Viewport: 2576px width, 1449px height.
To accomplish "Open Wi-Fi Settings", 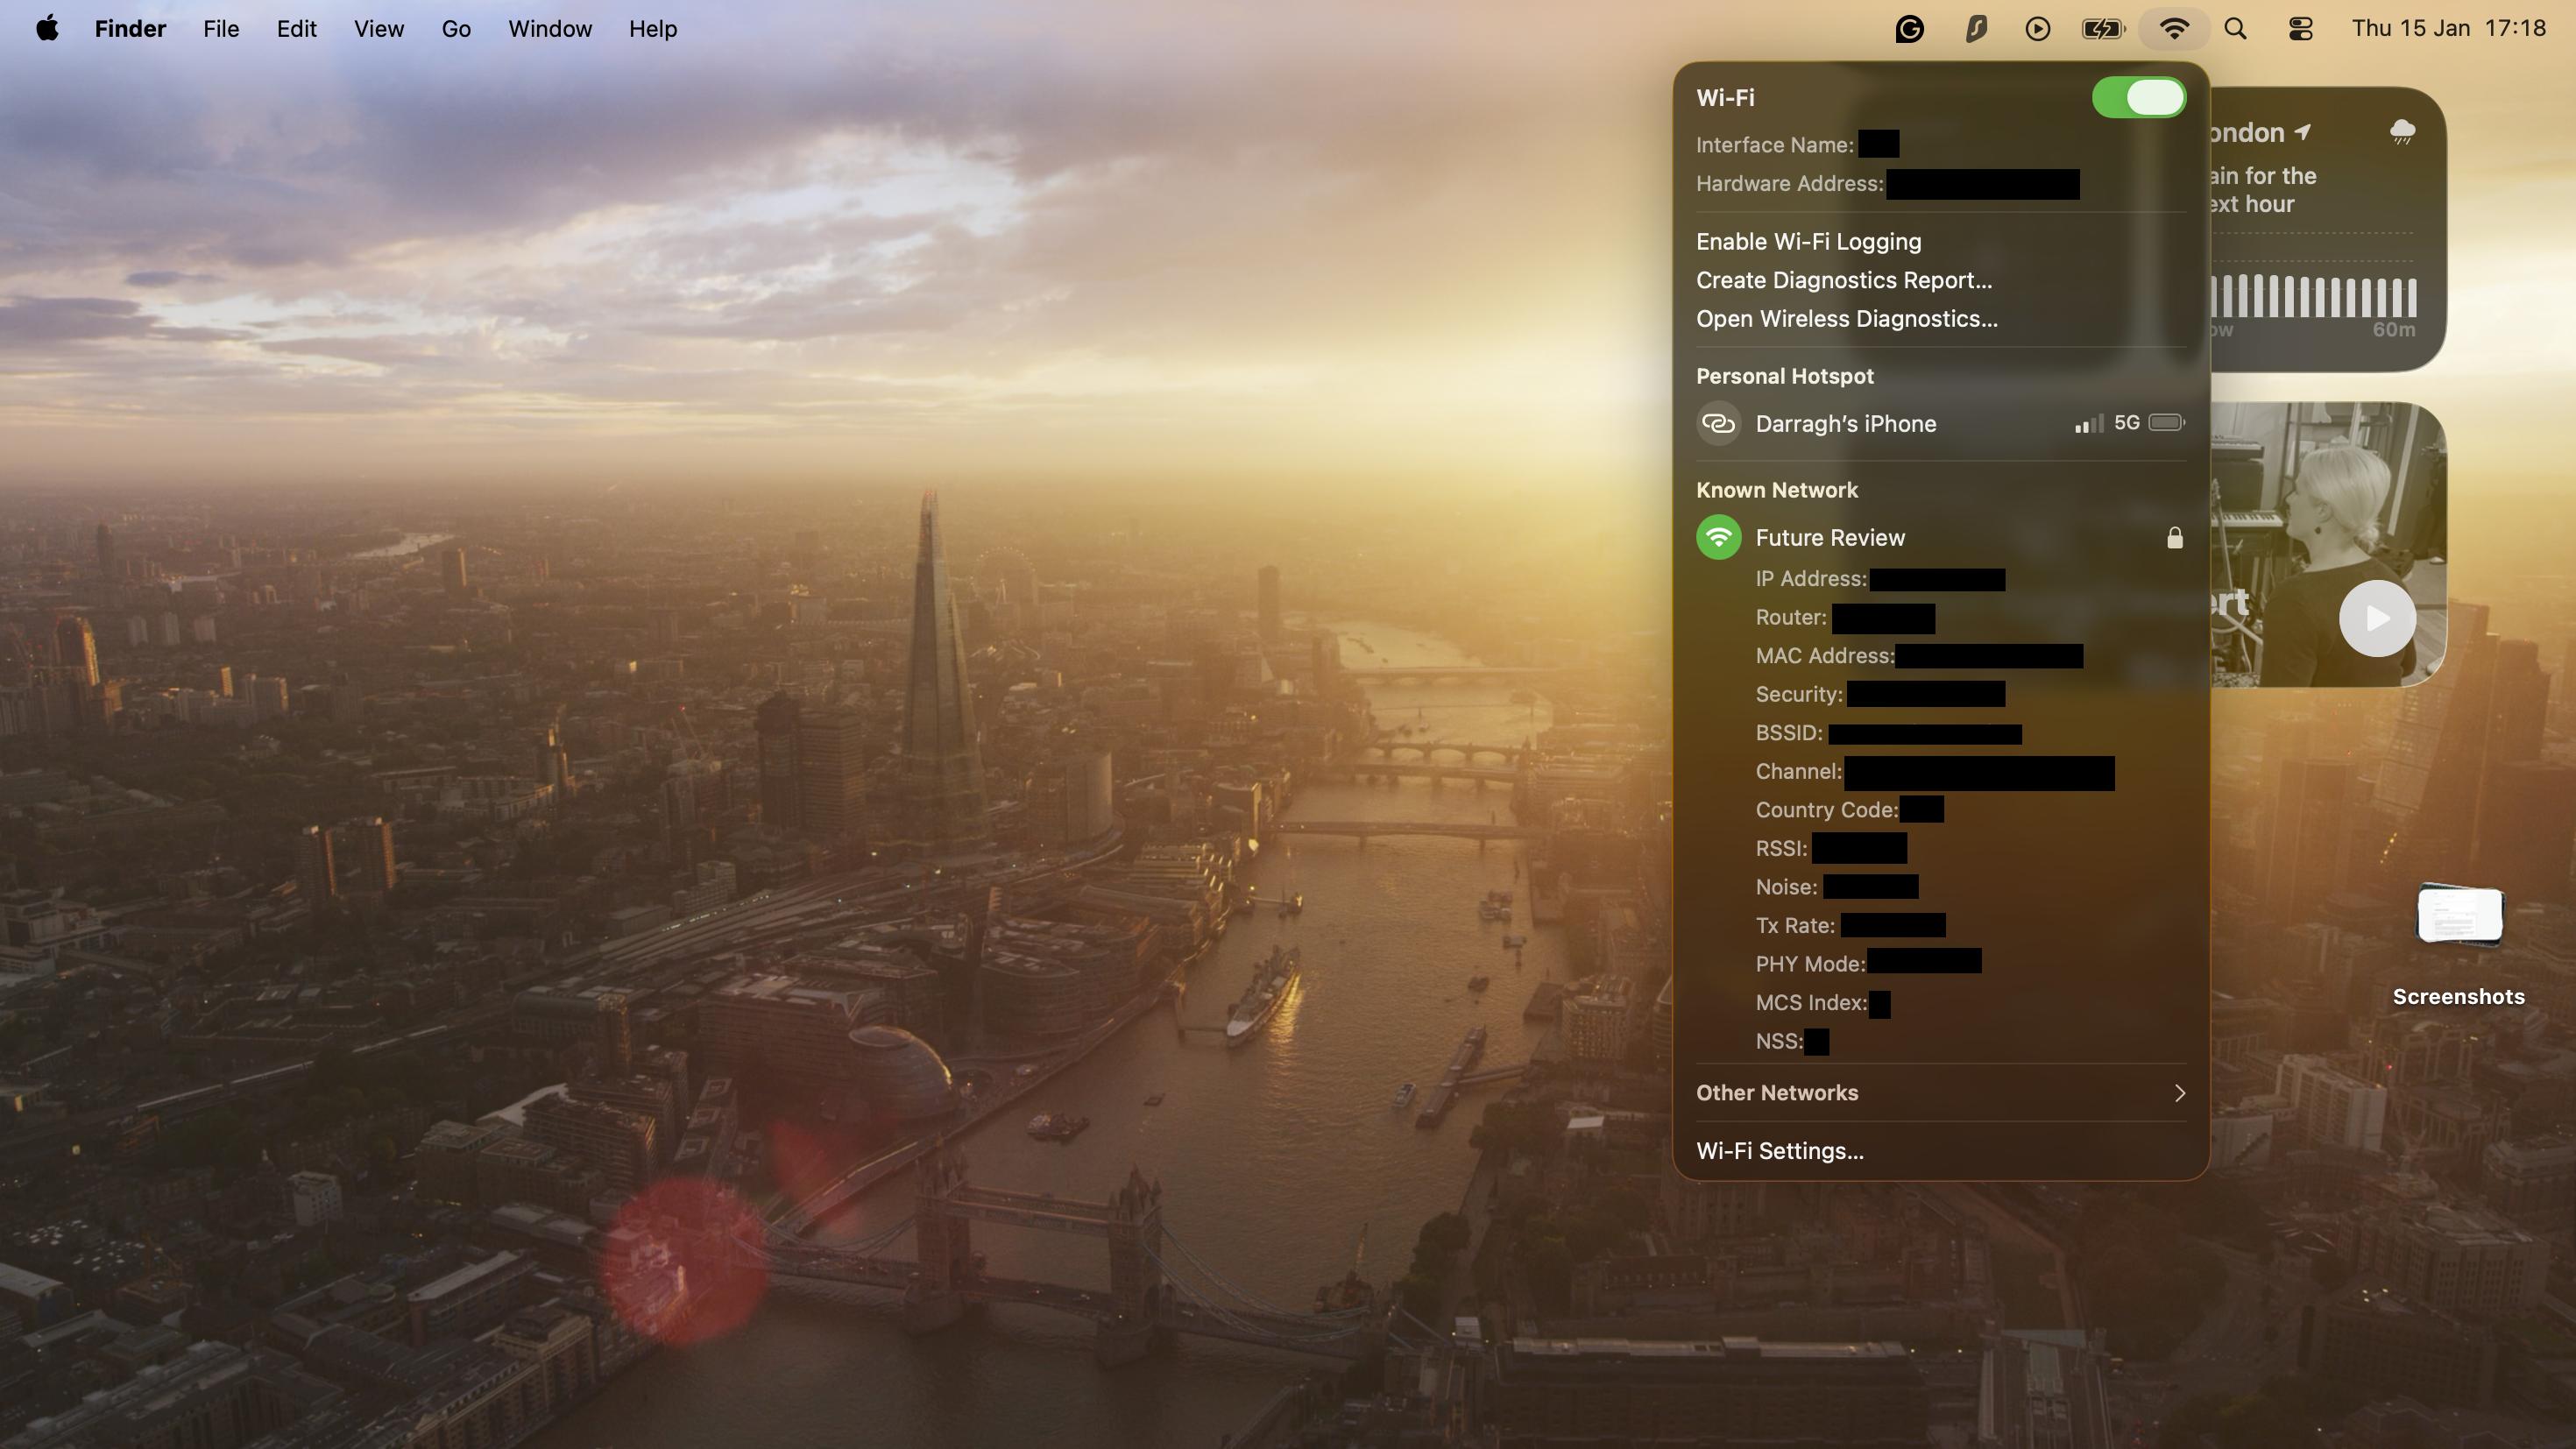I will (x=1780, y=1151).
